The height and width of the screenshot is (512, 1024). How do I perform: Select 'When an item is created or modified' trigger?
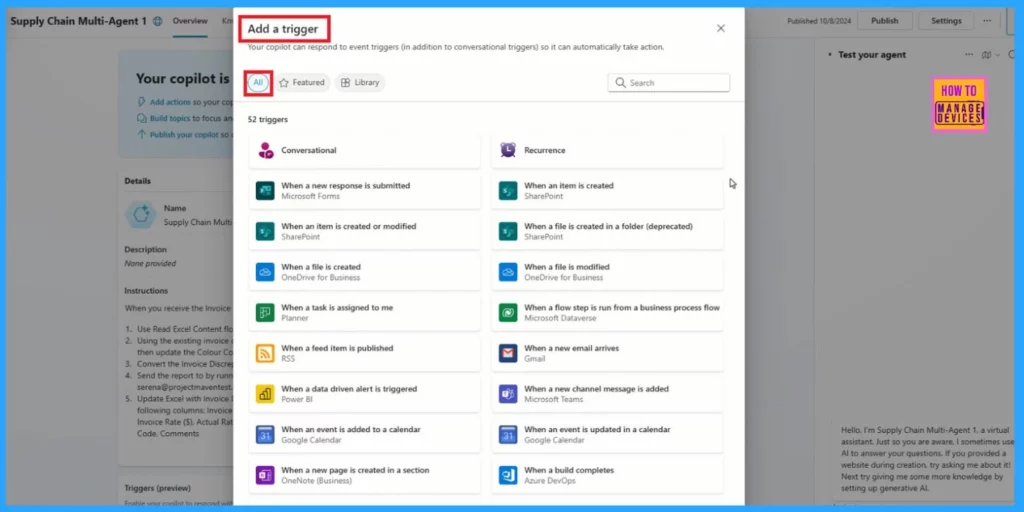point(365,231)
